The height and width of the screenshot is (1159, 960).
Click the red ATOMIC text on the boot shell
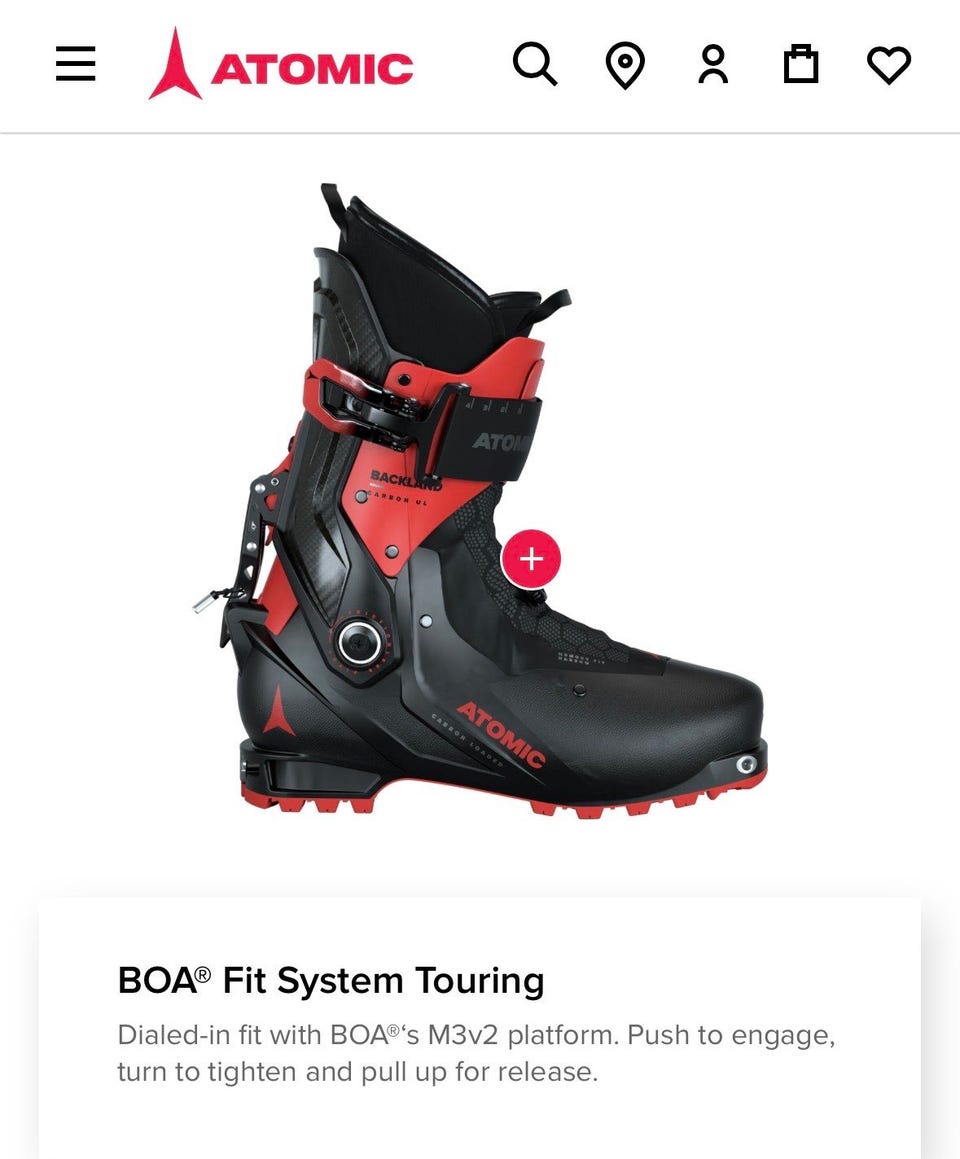(501, 733)
